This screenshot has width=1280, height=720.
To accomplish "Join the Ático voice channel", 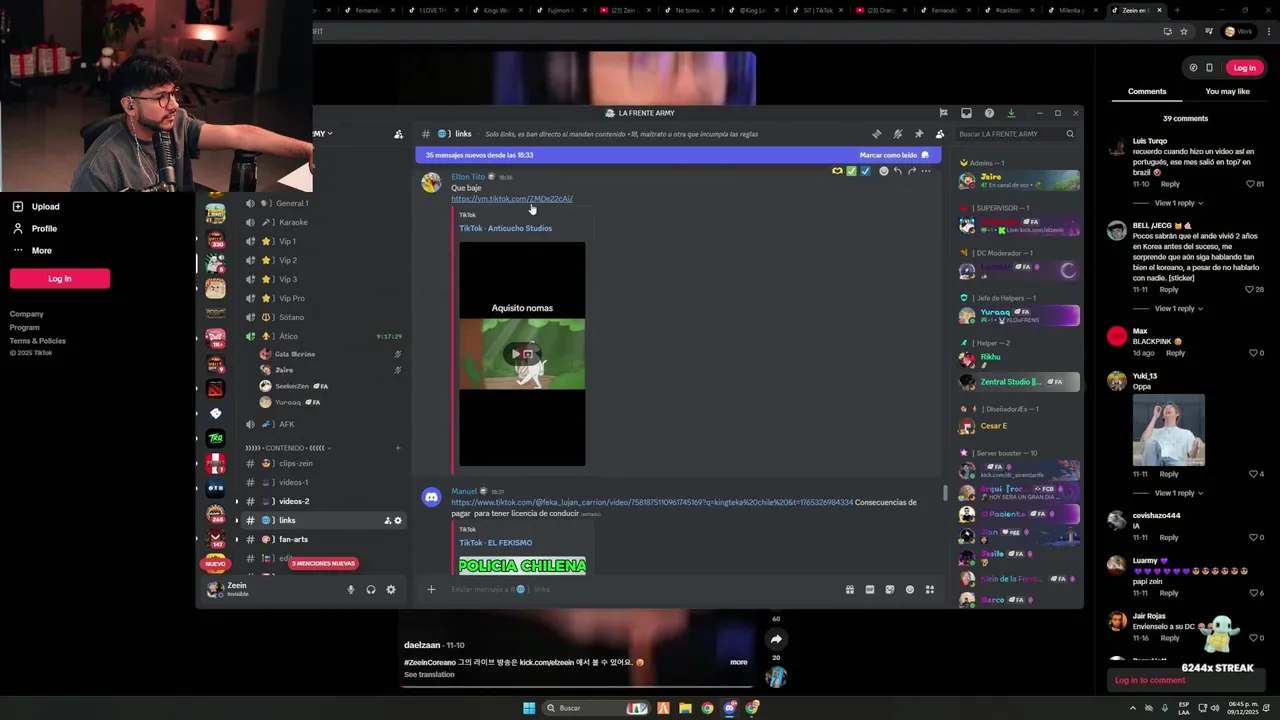I will pyautogui.click(x=326, y=336).
